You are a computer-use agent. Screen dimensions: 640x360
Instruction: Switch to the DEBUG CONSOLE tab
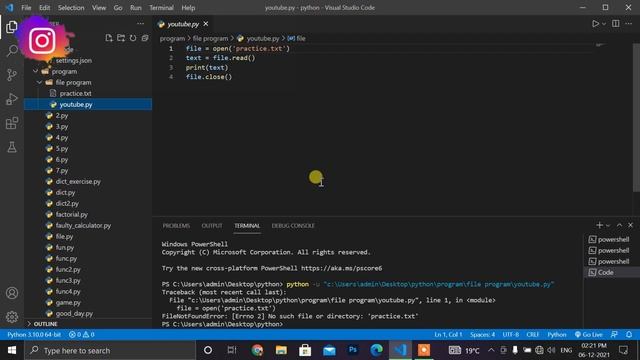[293, 226]
